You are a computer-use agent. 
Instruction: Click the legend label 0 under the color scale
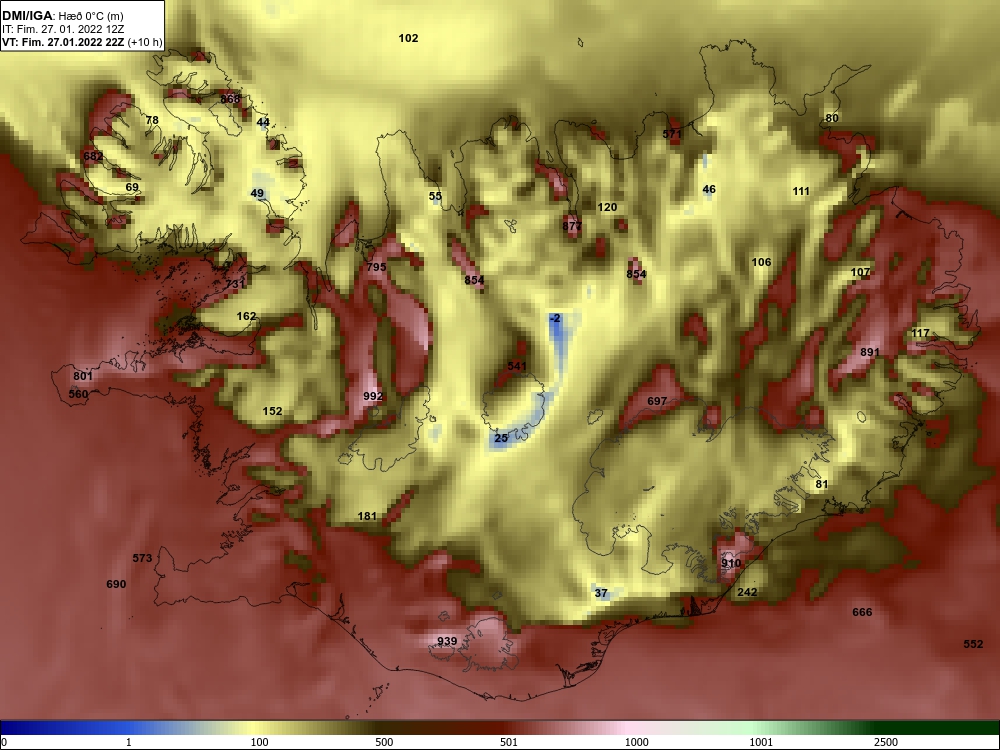pos(4,742)
